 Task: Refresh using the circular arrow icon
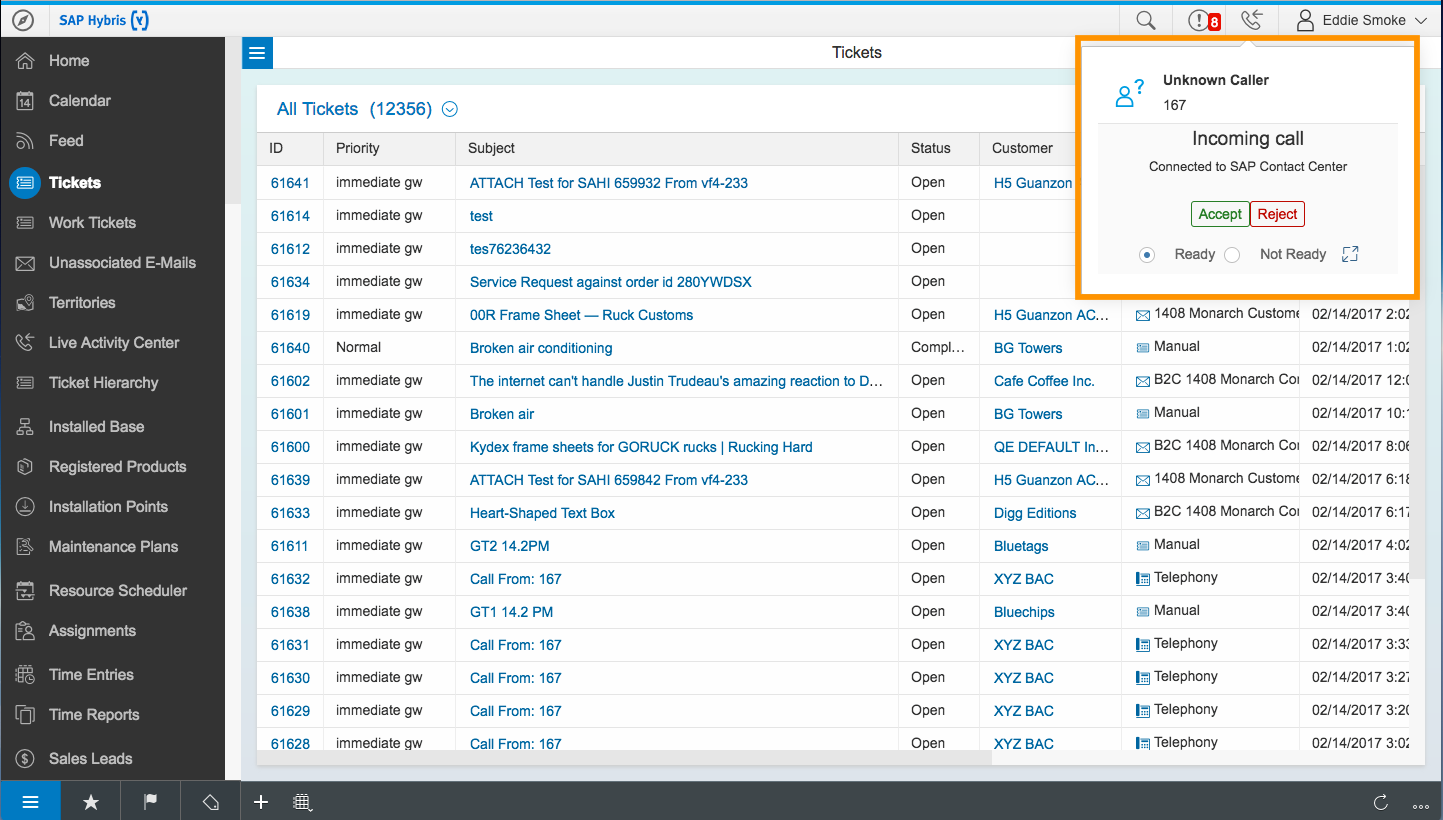(x=1381, y=802)
